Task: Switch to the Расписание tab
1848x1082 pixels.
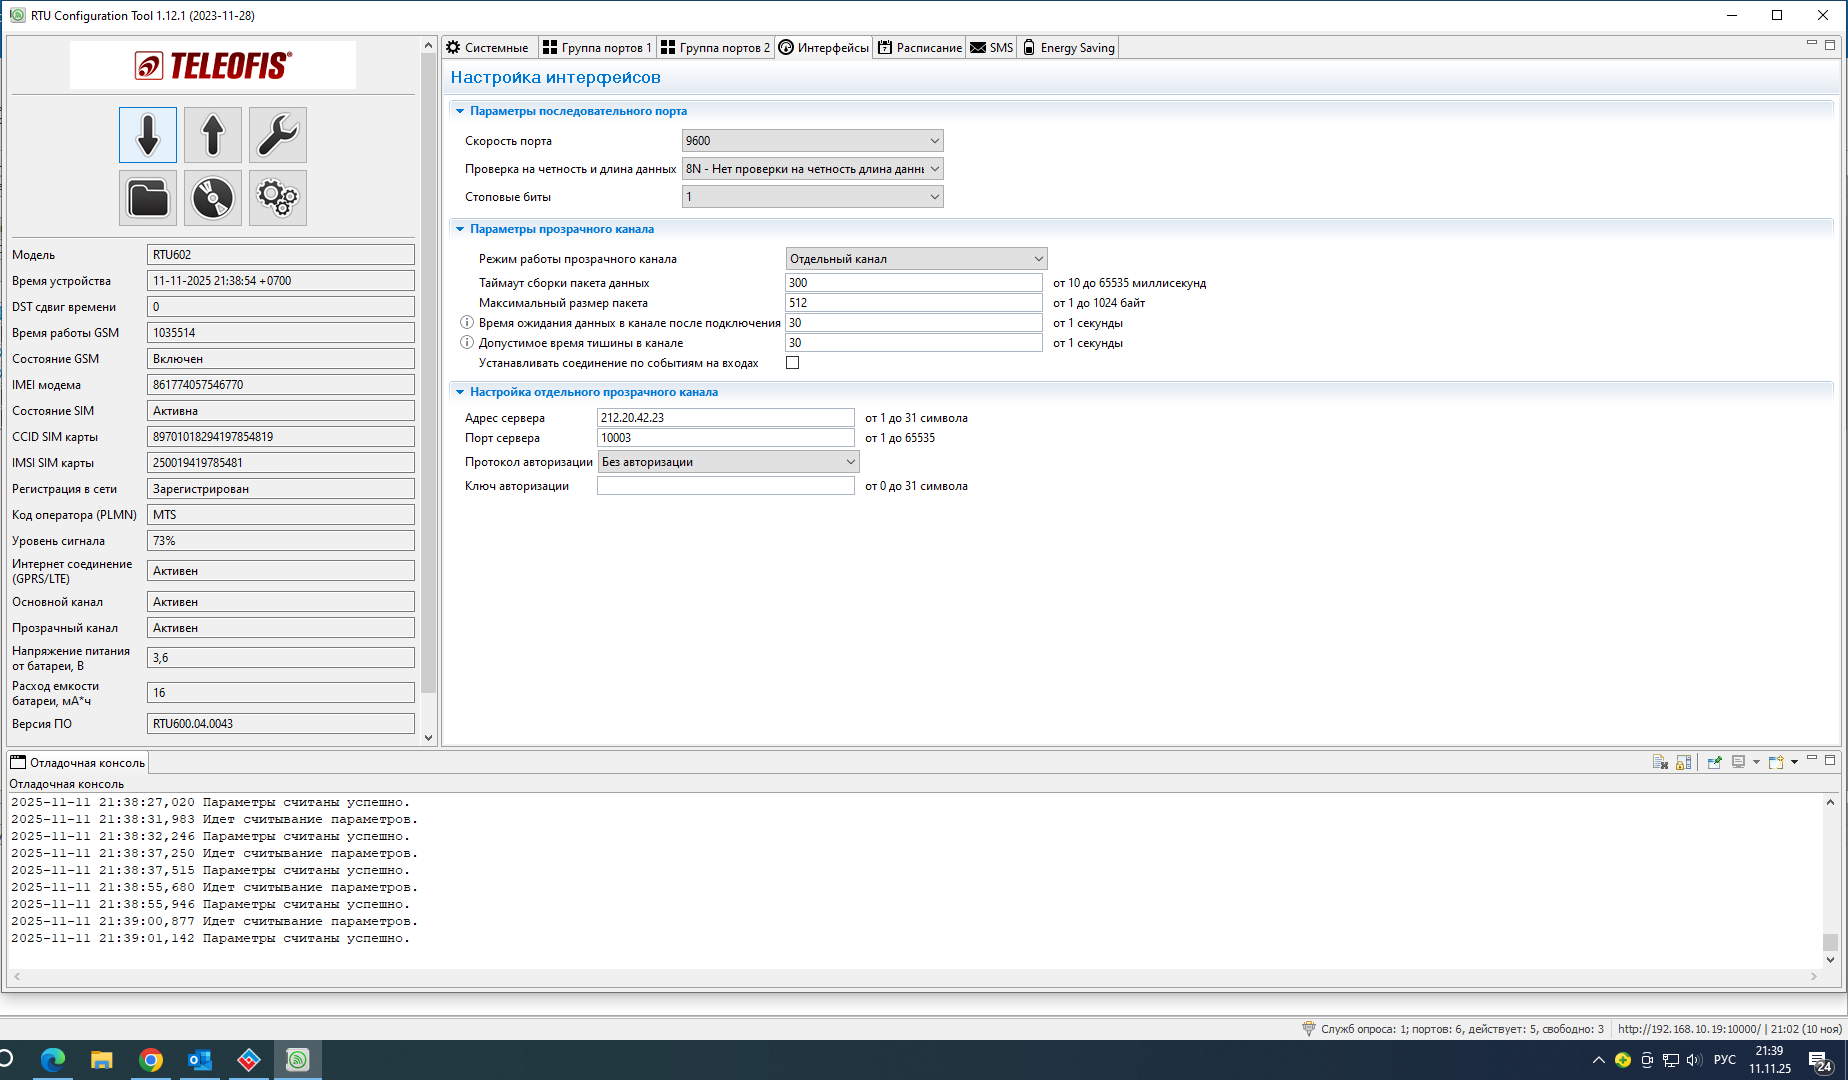Action: (920, 48)
